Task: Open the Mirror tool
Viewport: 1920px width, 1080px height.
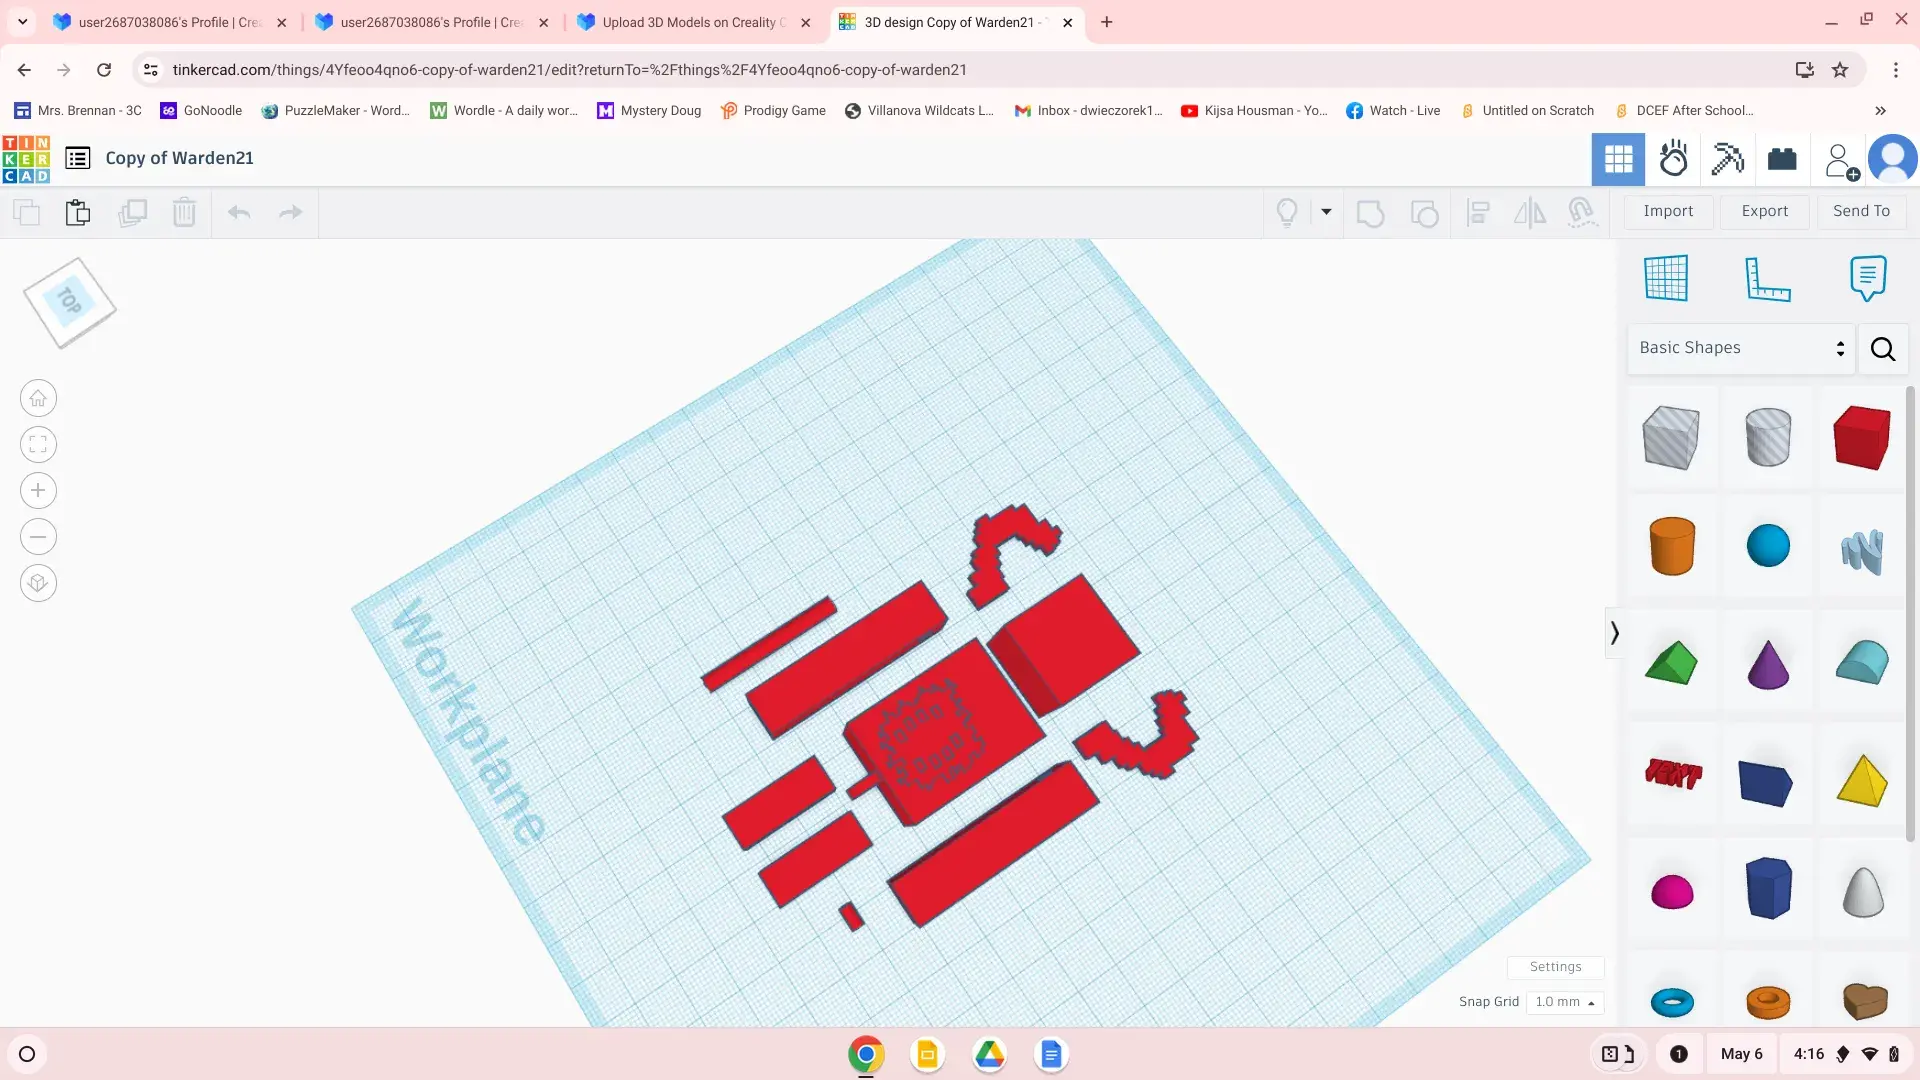Action: pyautogui.click(x=1529, y=212)
